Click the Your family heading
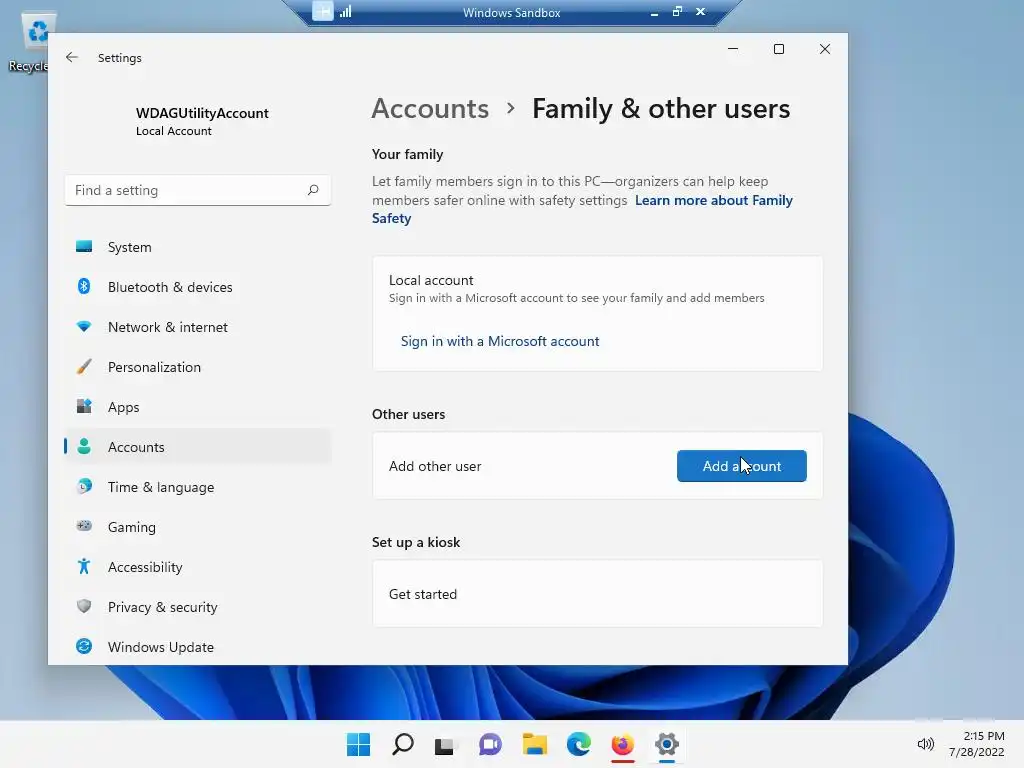Viewport: 1024px width, 768px height. tap(408, 154)
